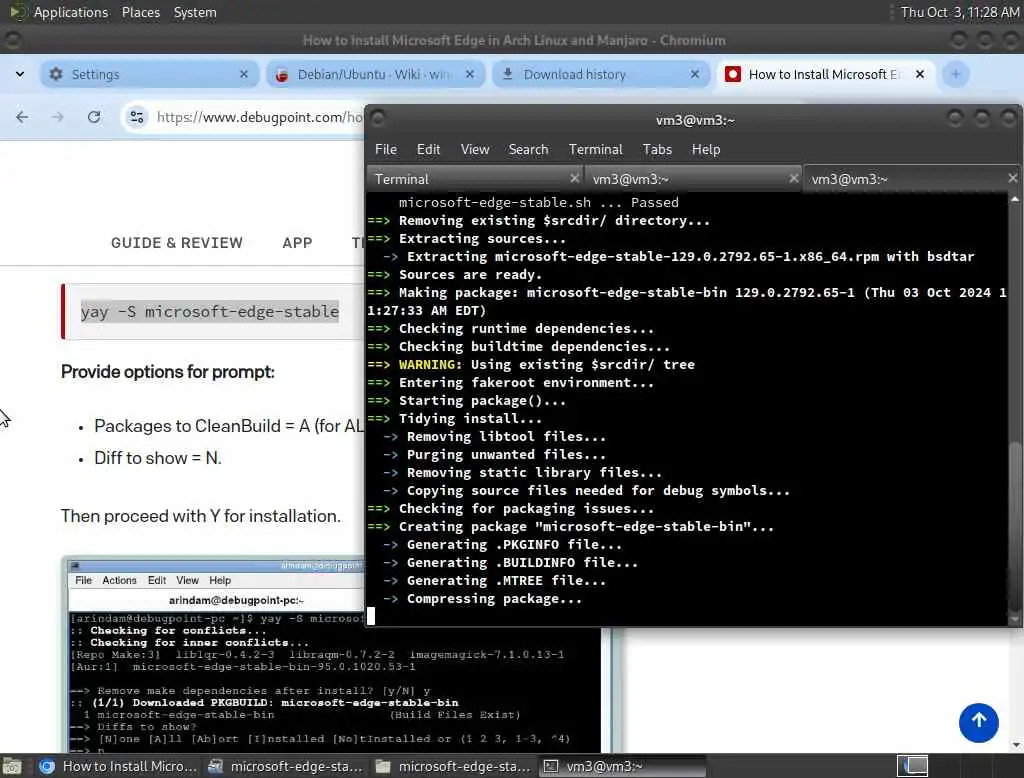Close the first tab named Terminal
The image size is (1024, 778).
pos(574,178)
